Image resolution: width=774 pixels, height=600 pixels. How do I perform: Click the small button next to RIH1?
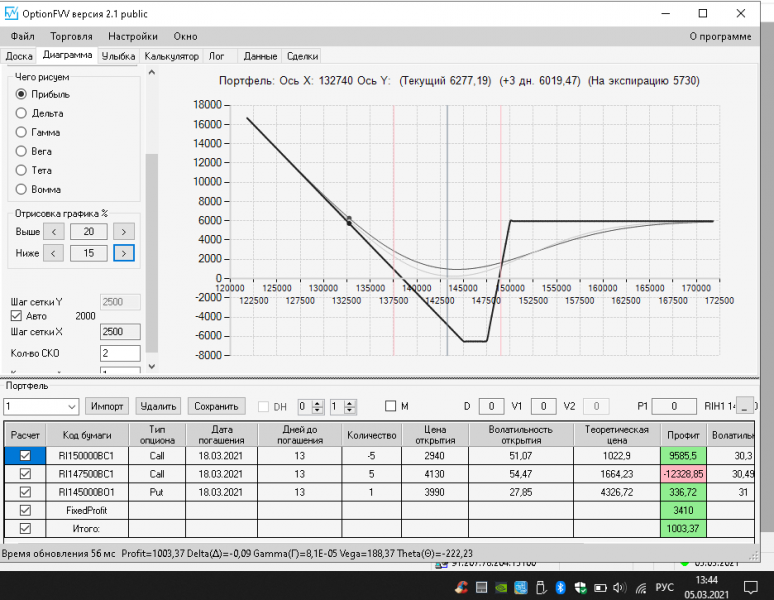tap(745, 406)
